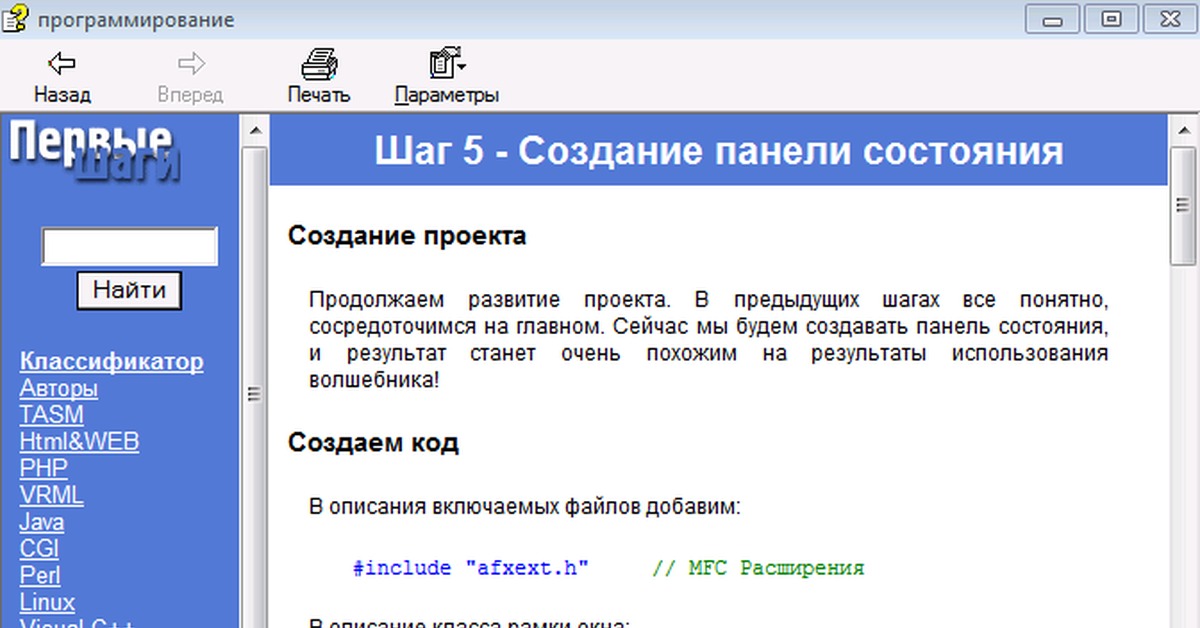1200x628 pixels.
Task: Click the Найти search button
Action: (x=129, y=290)
